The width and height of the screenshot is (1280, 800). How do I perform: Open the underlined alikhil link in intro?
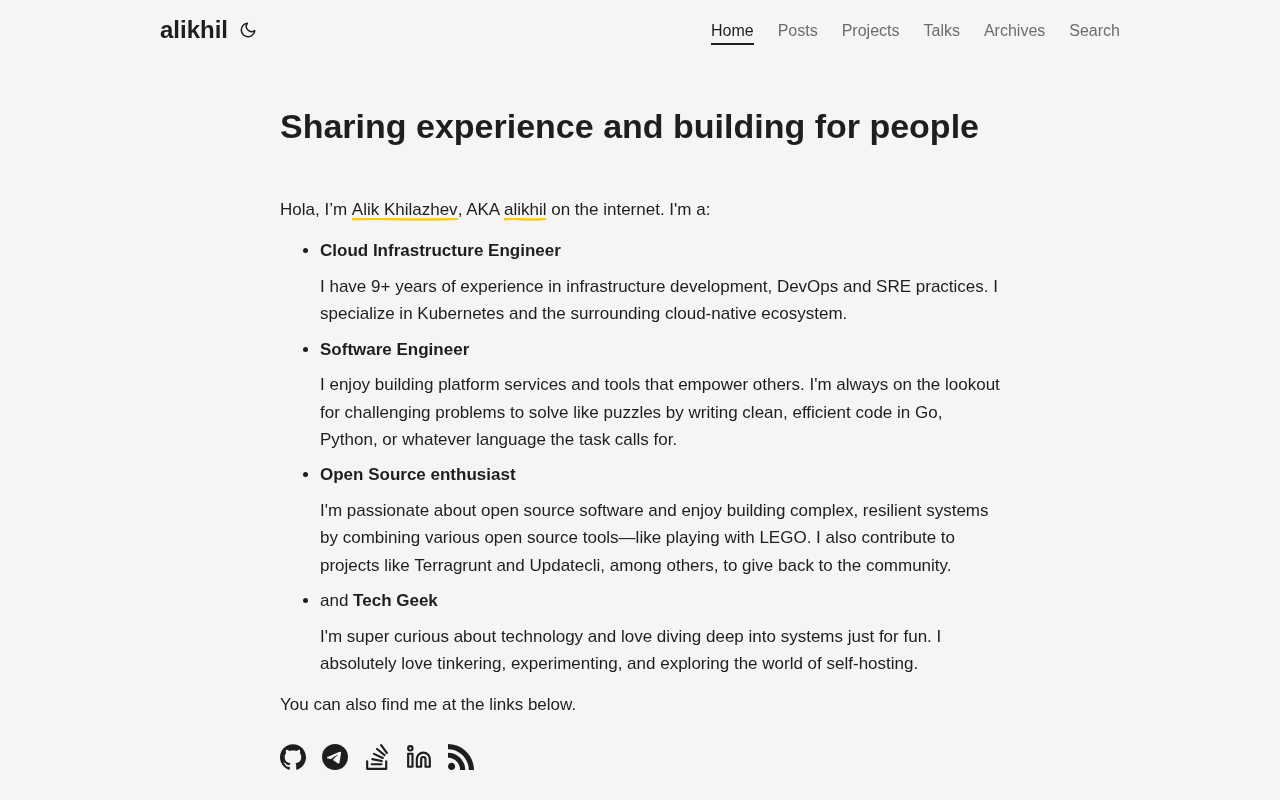pos(525,210)
